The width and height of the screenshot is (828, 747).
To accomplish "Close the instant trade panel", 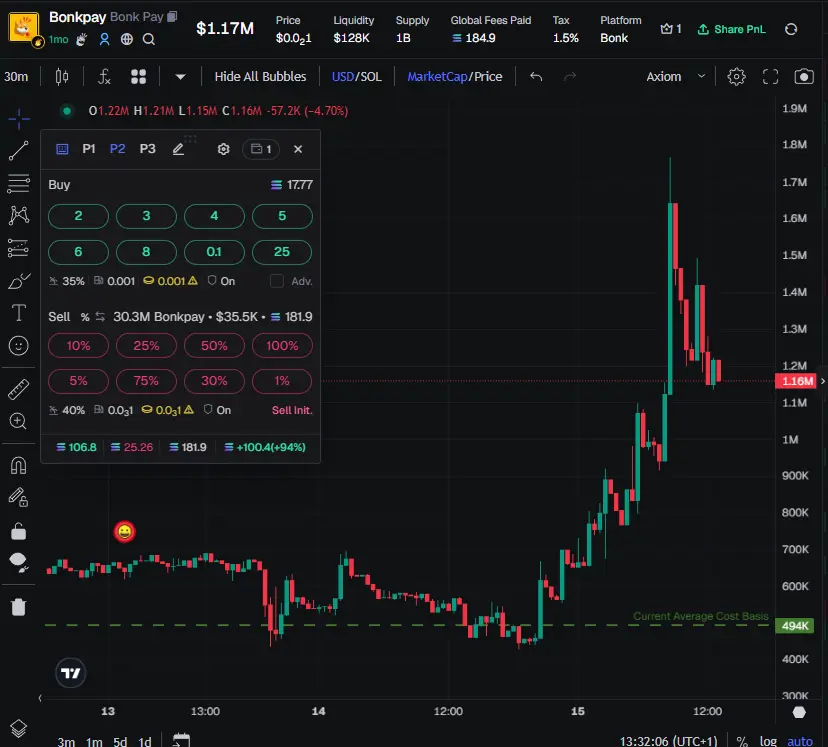I will click(298, 149).
